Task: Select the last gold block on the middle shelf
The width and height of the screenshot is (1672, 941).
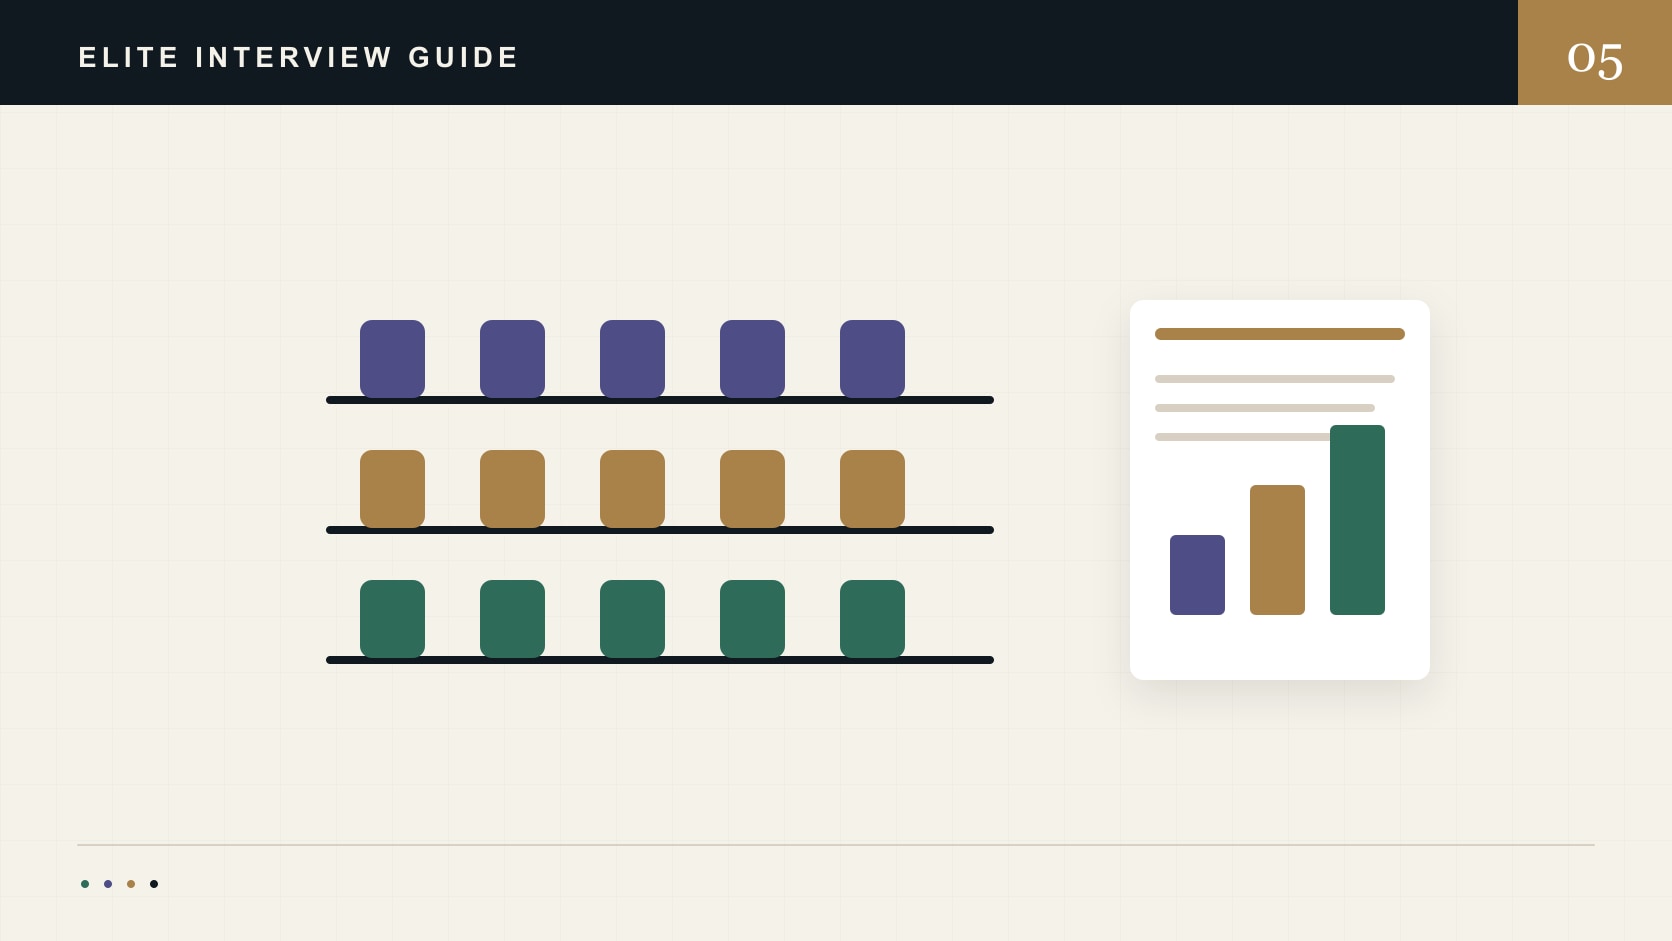Action: click(872, 489)
